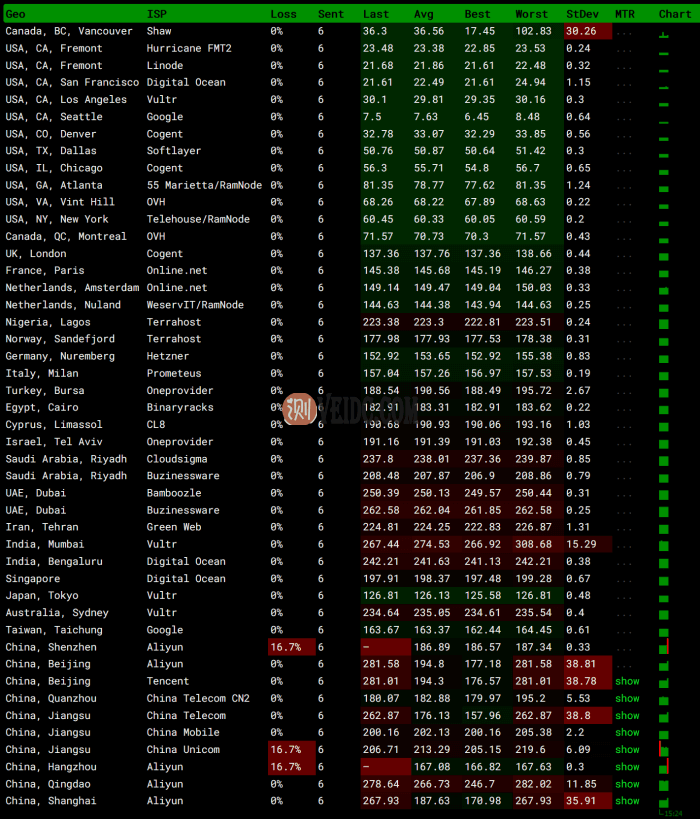Select the Netherlands, Amsterdam row
Screen dimensions: 700x819
[x=350, y=287]
